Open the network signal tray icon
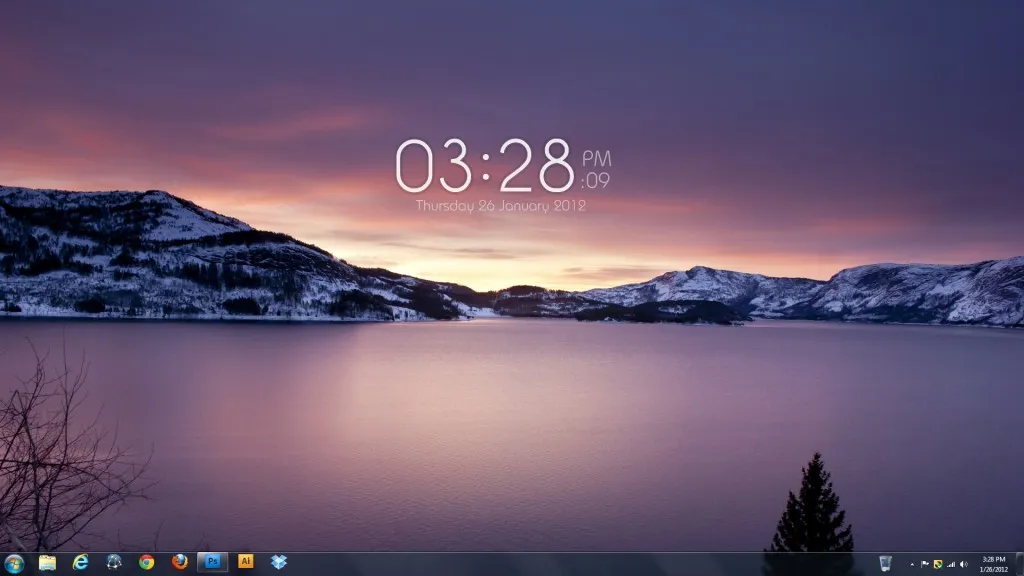 (x=951, y=564)
